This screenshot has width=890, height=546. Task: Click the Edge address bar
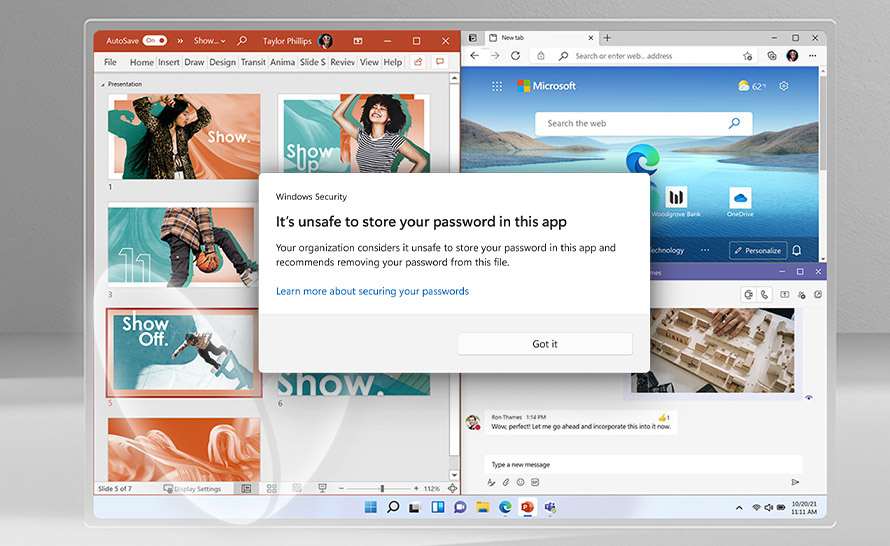point(645,56)
